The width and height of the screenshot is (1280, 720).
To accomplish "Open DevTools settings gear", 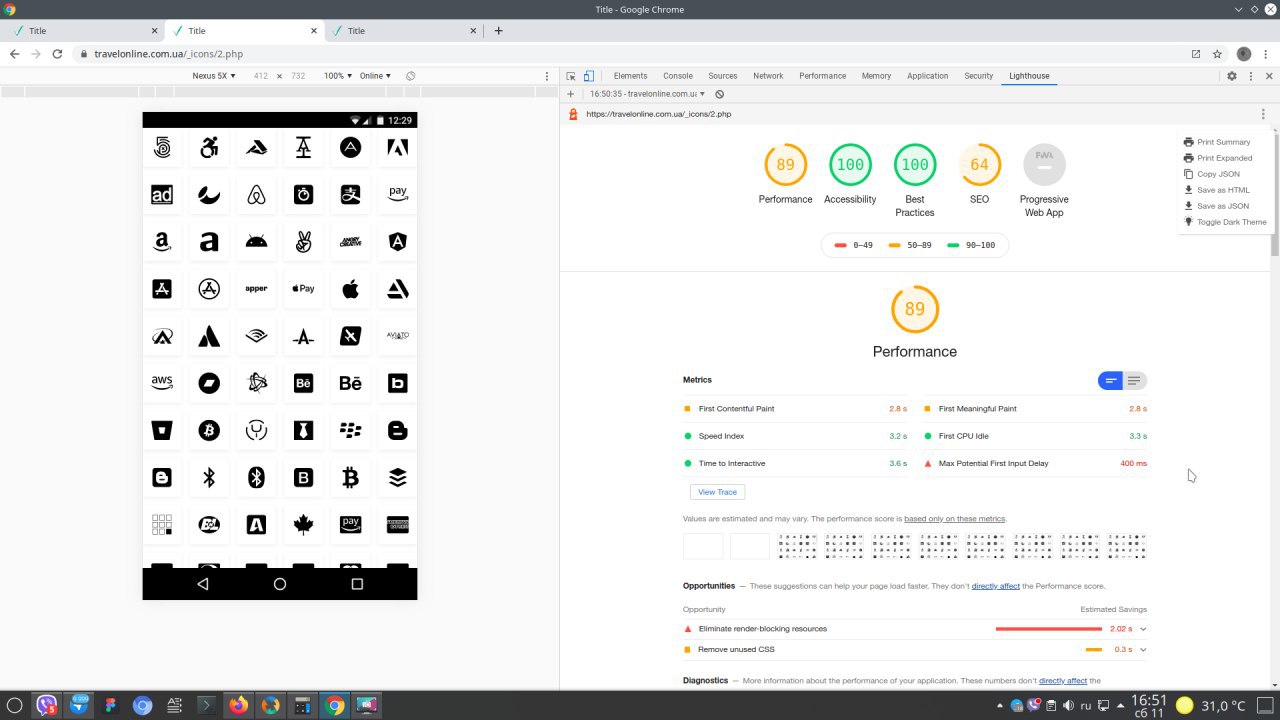I will coord(1232,76).
